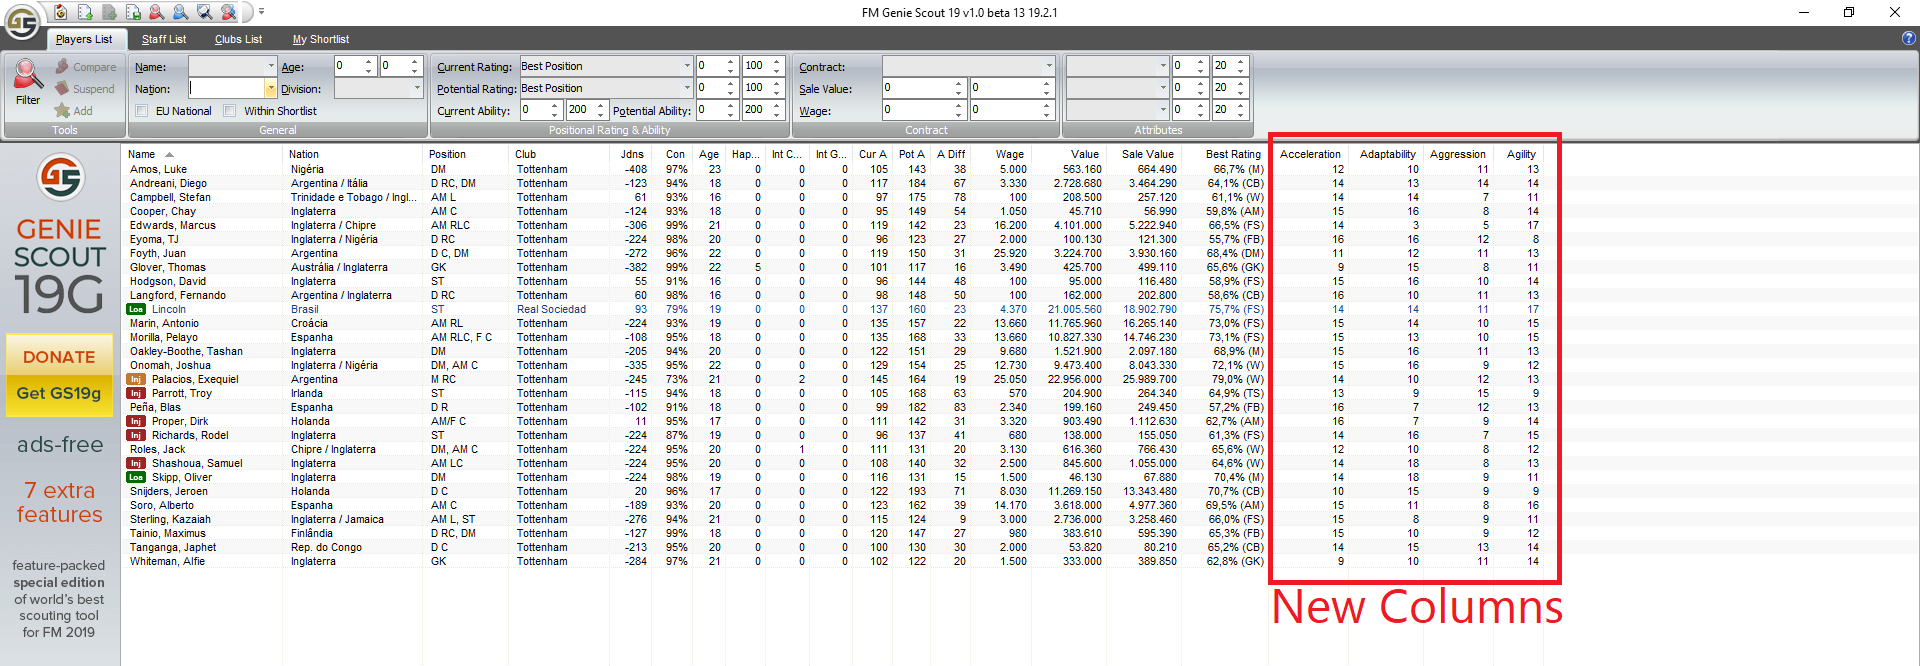
Task: Expand the Contract type dropdown
Action: pos(1048,66)
